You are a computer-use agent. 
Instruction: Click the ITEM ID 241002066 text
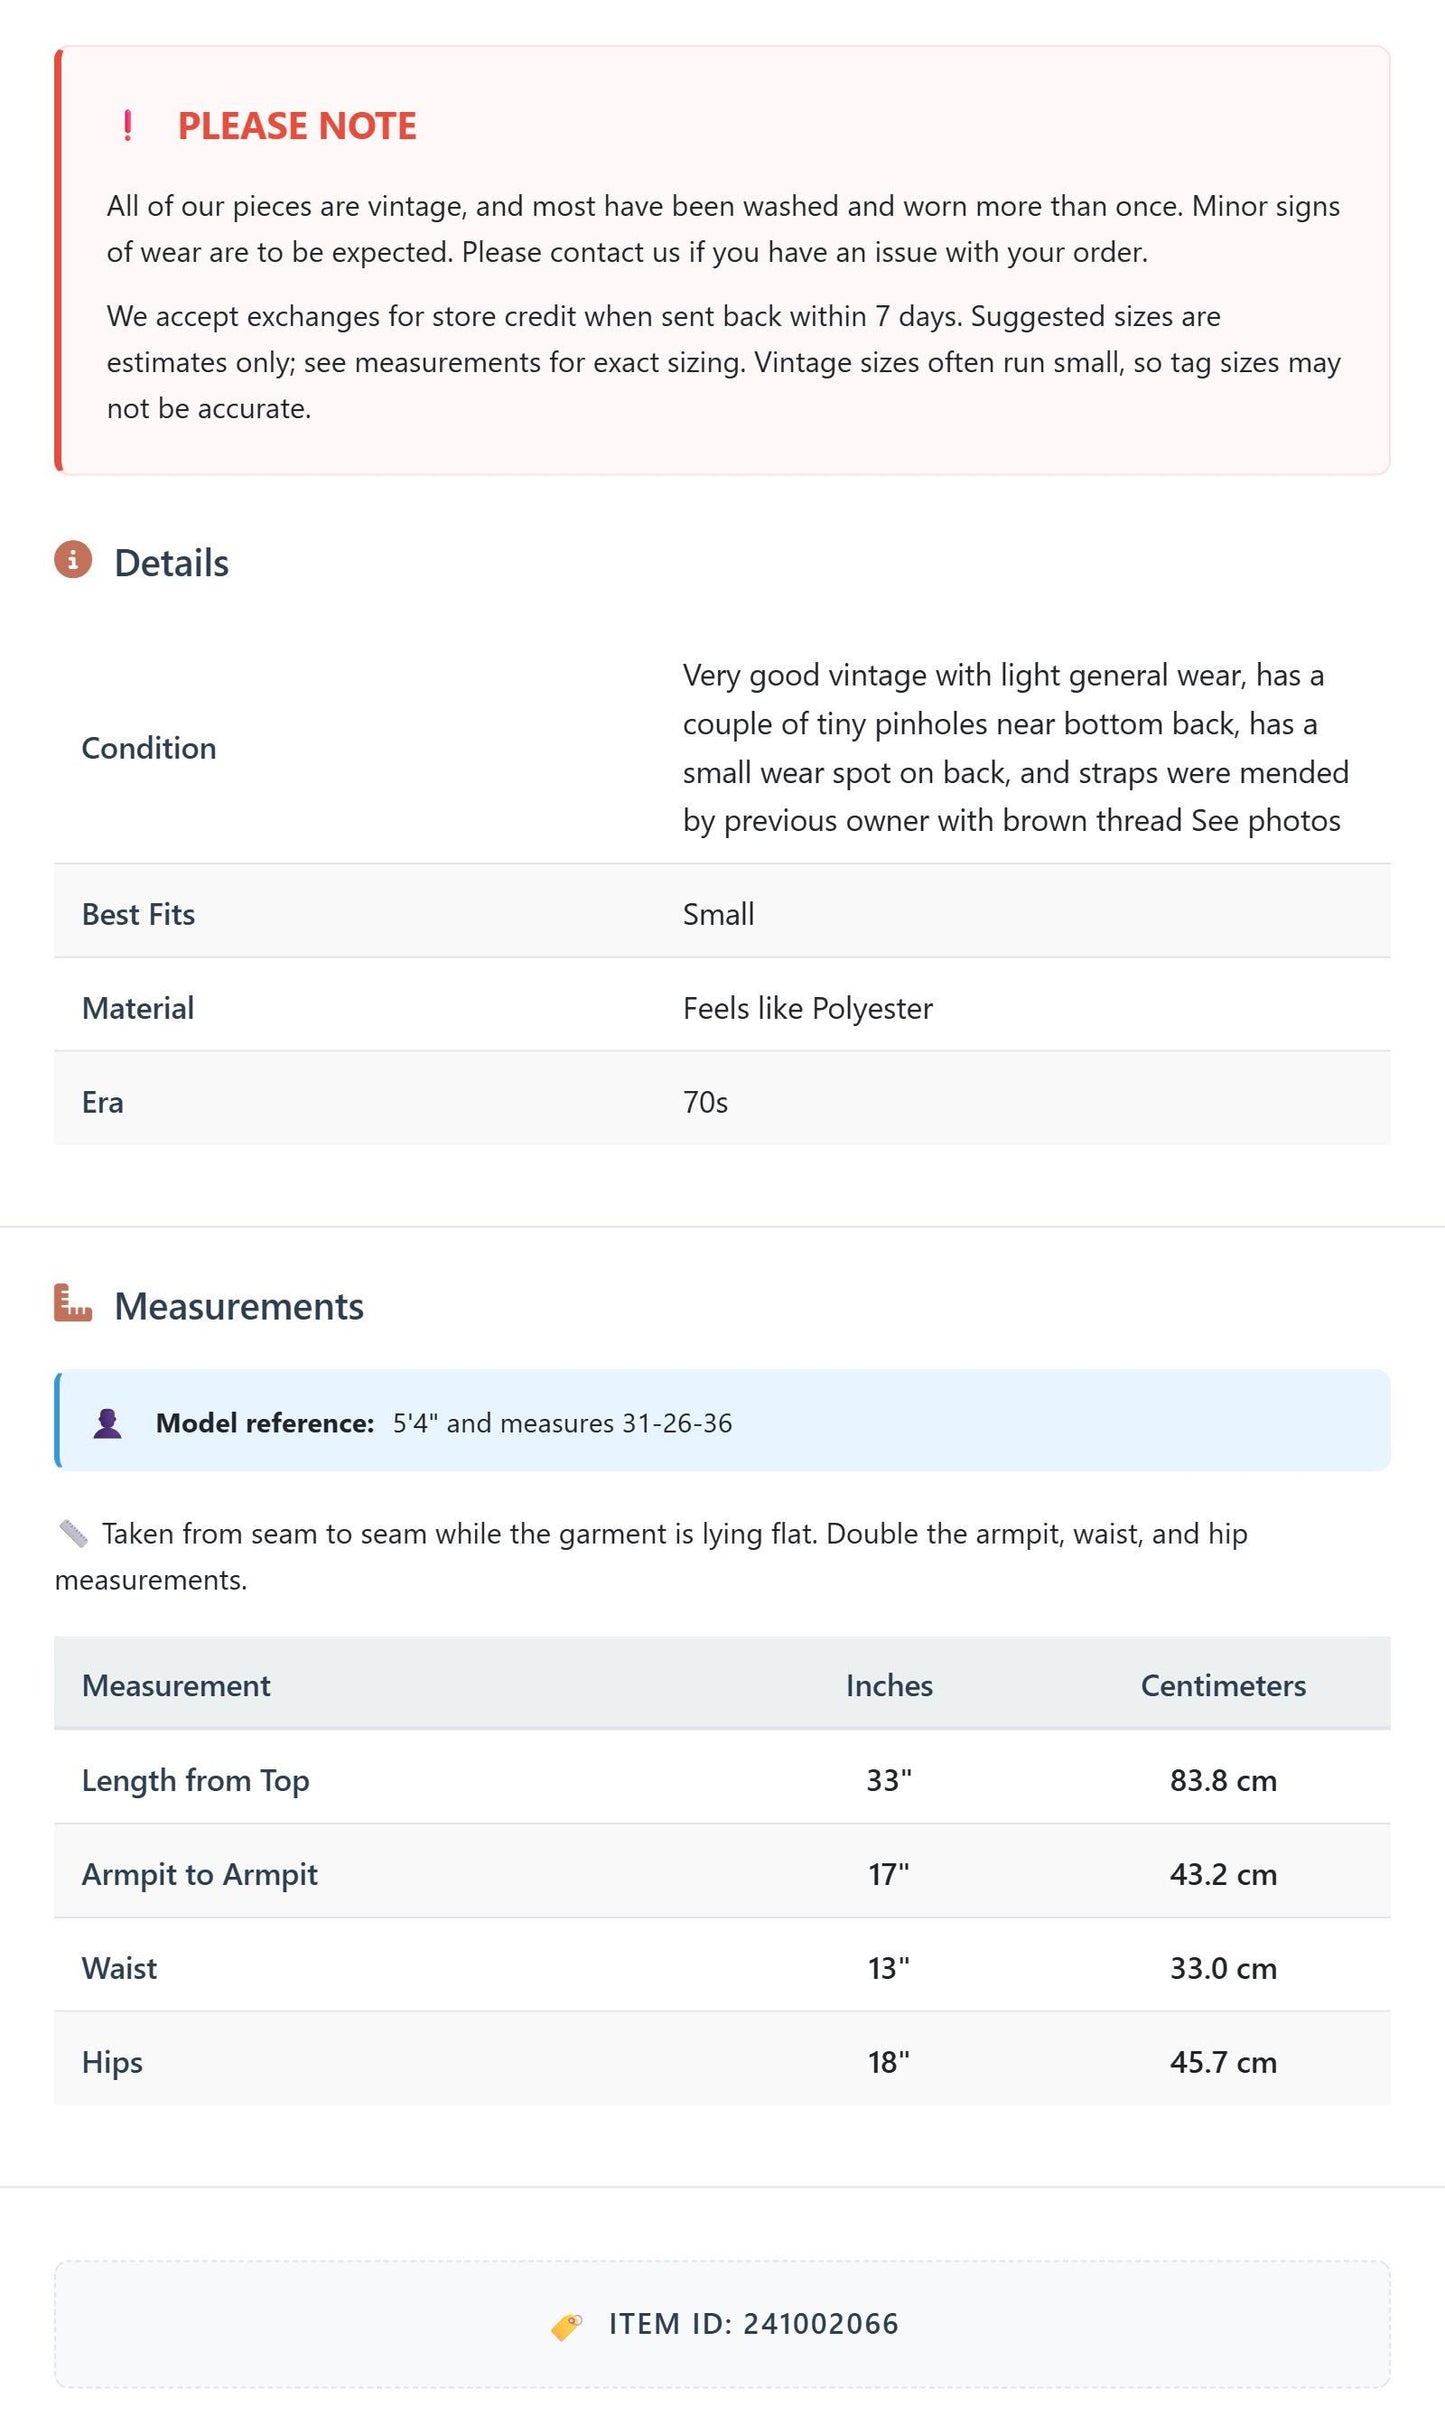[x=754, y=2324]
